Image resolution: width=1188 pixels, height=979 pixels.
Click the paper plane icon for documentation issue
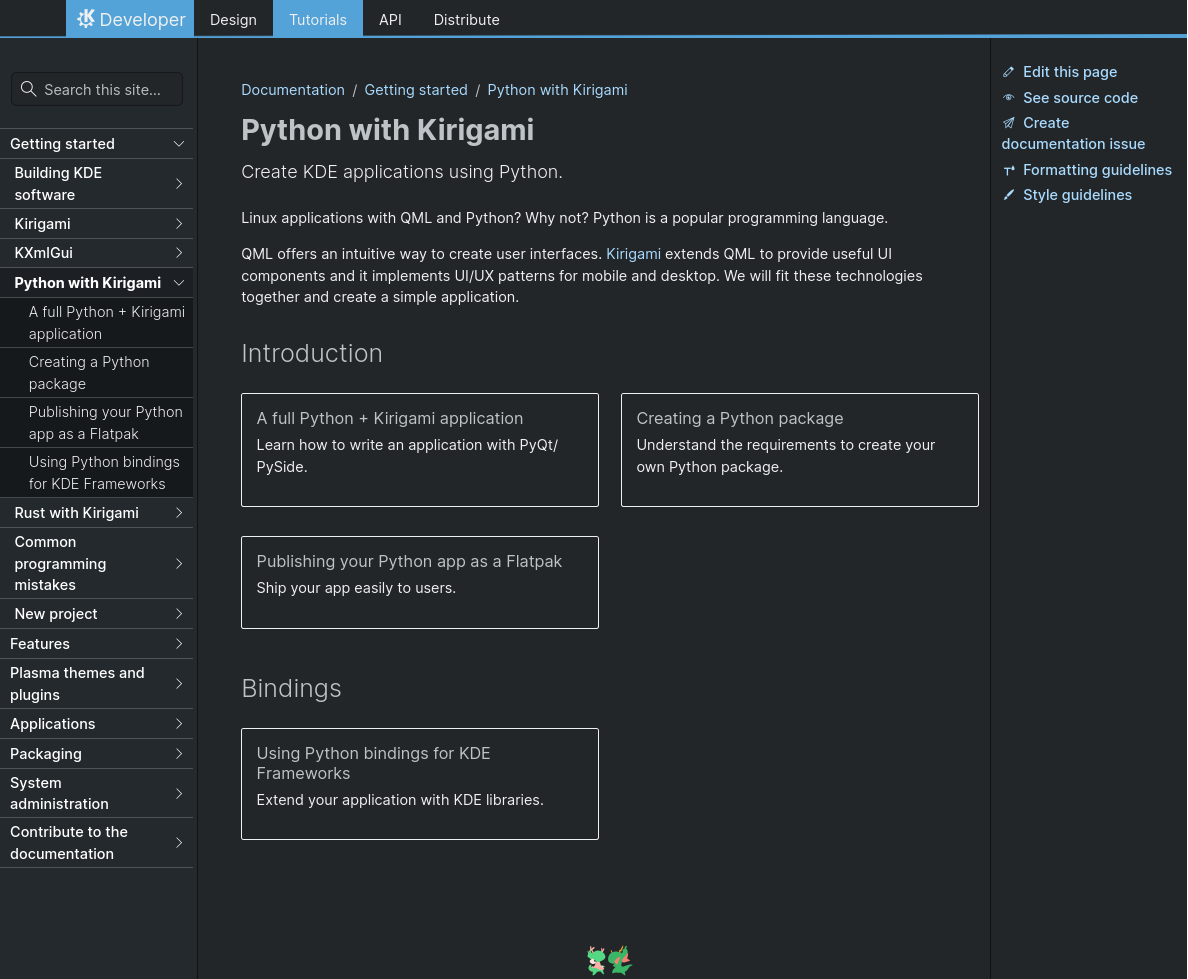[1009, 123]
